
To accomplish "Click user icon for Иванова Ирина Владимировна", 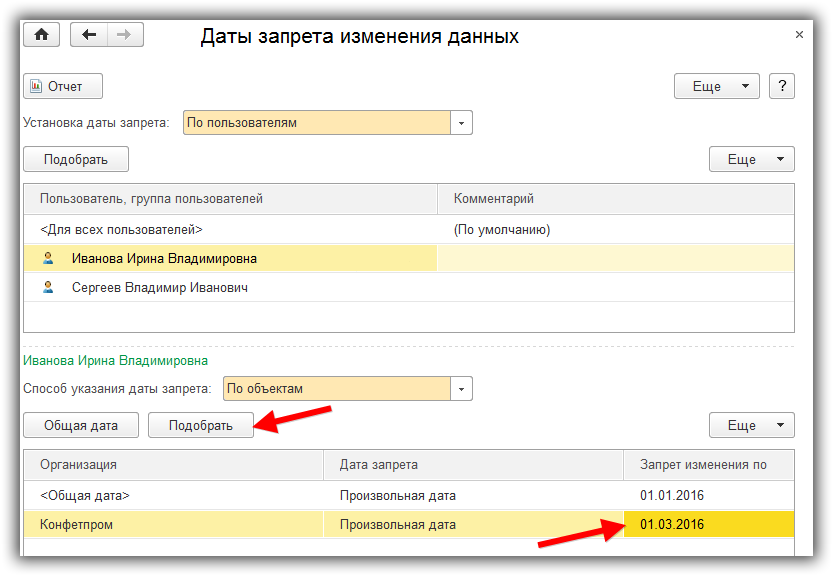I will 49,258.
